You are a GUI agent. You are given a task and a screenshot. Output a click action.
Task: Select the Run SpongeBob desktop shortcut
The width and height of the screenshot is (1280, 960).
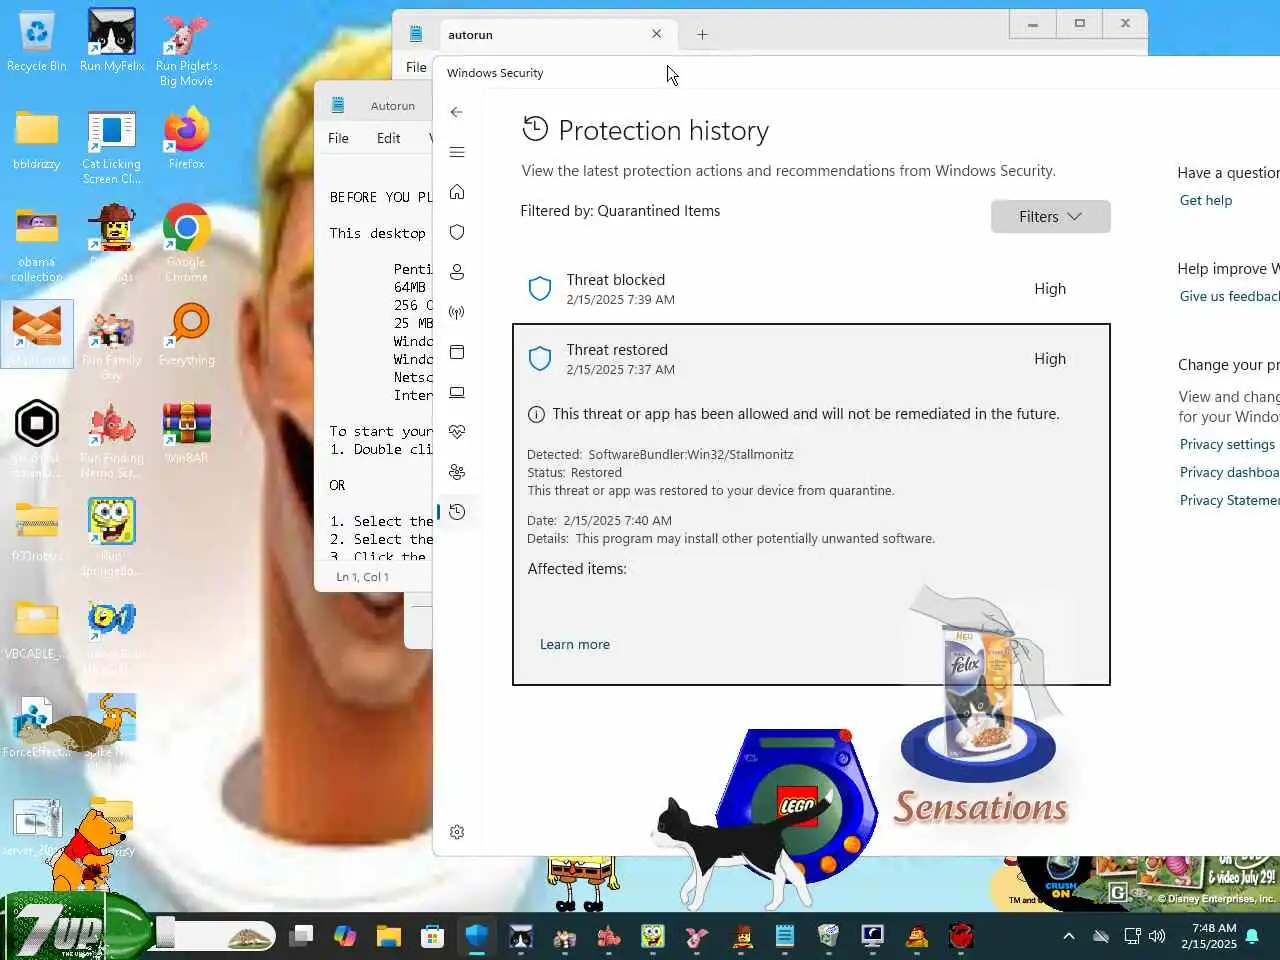112,536
